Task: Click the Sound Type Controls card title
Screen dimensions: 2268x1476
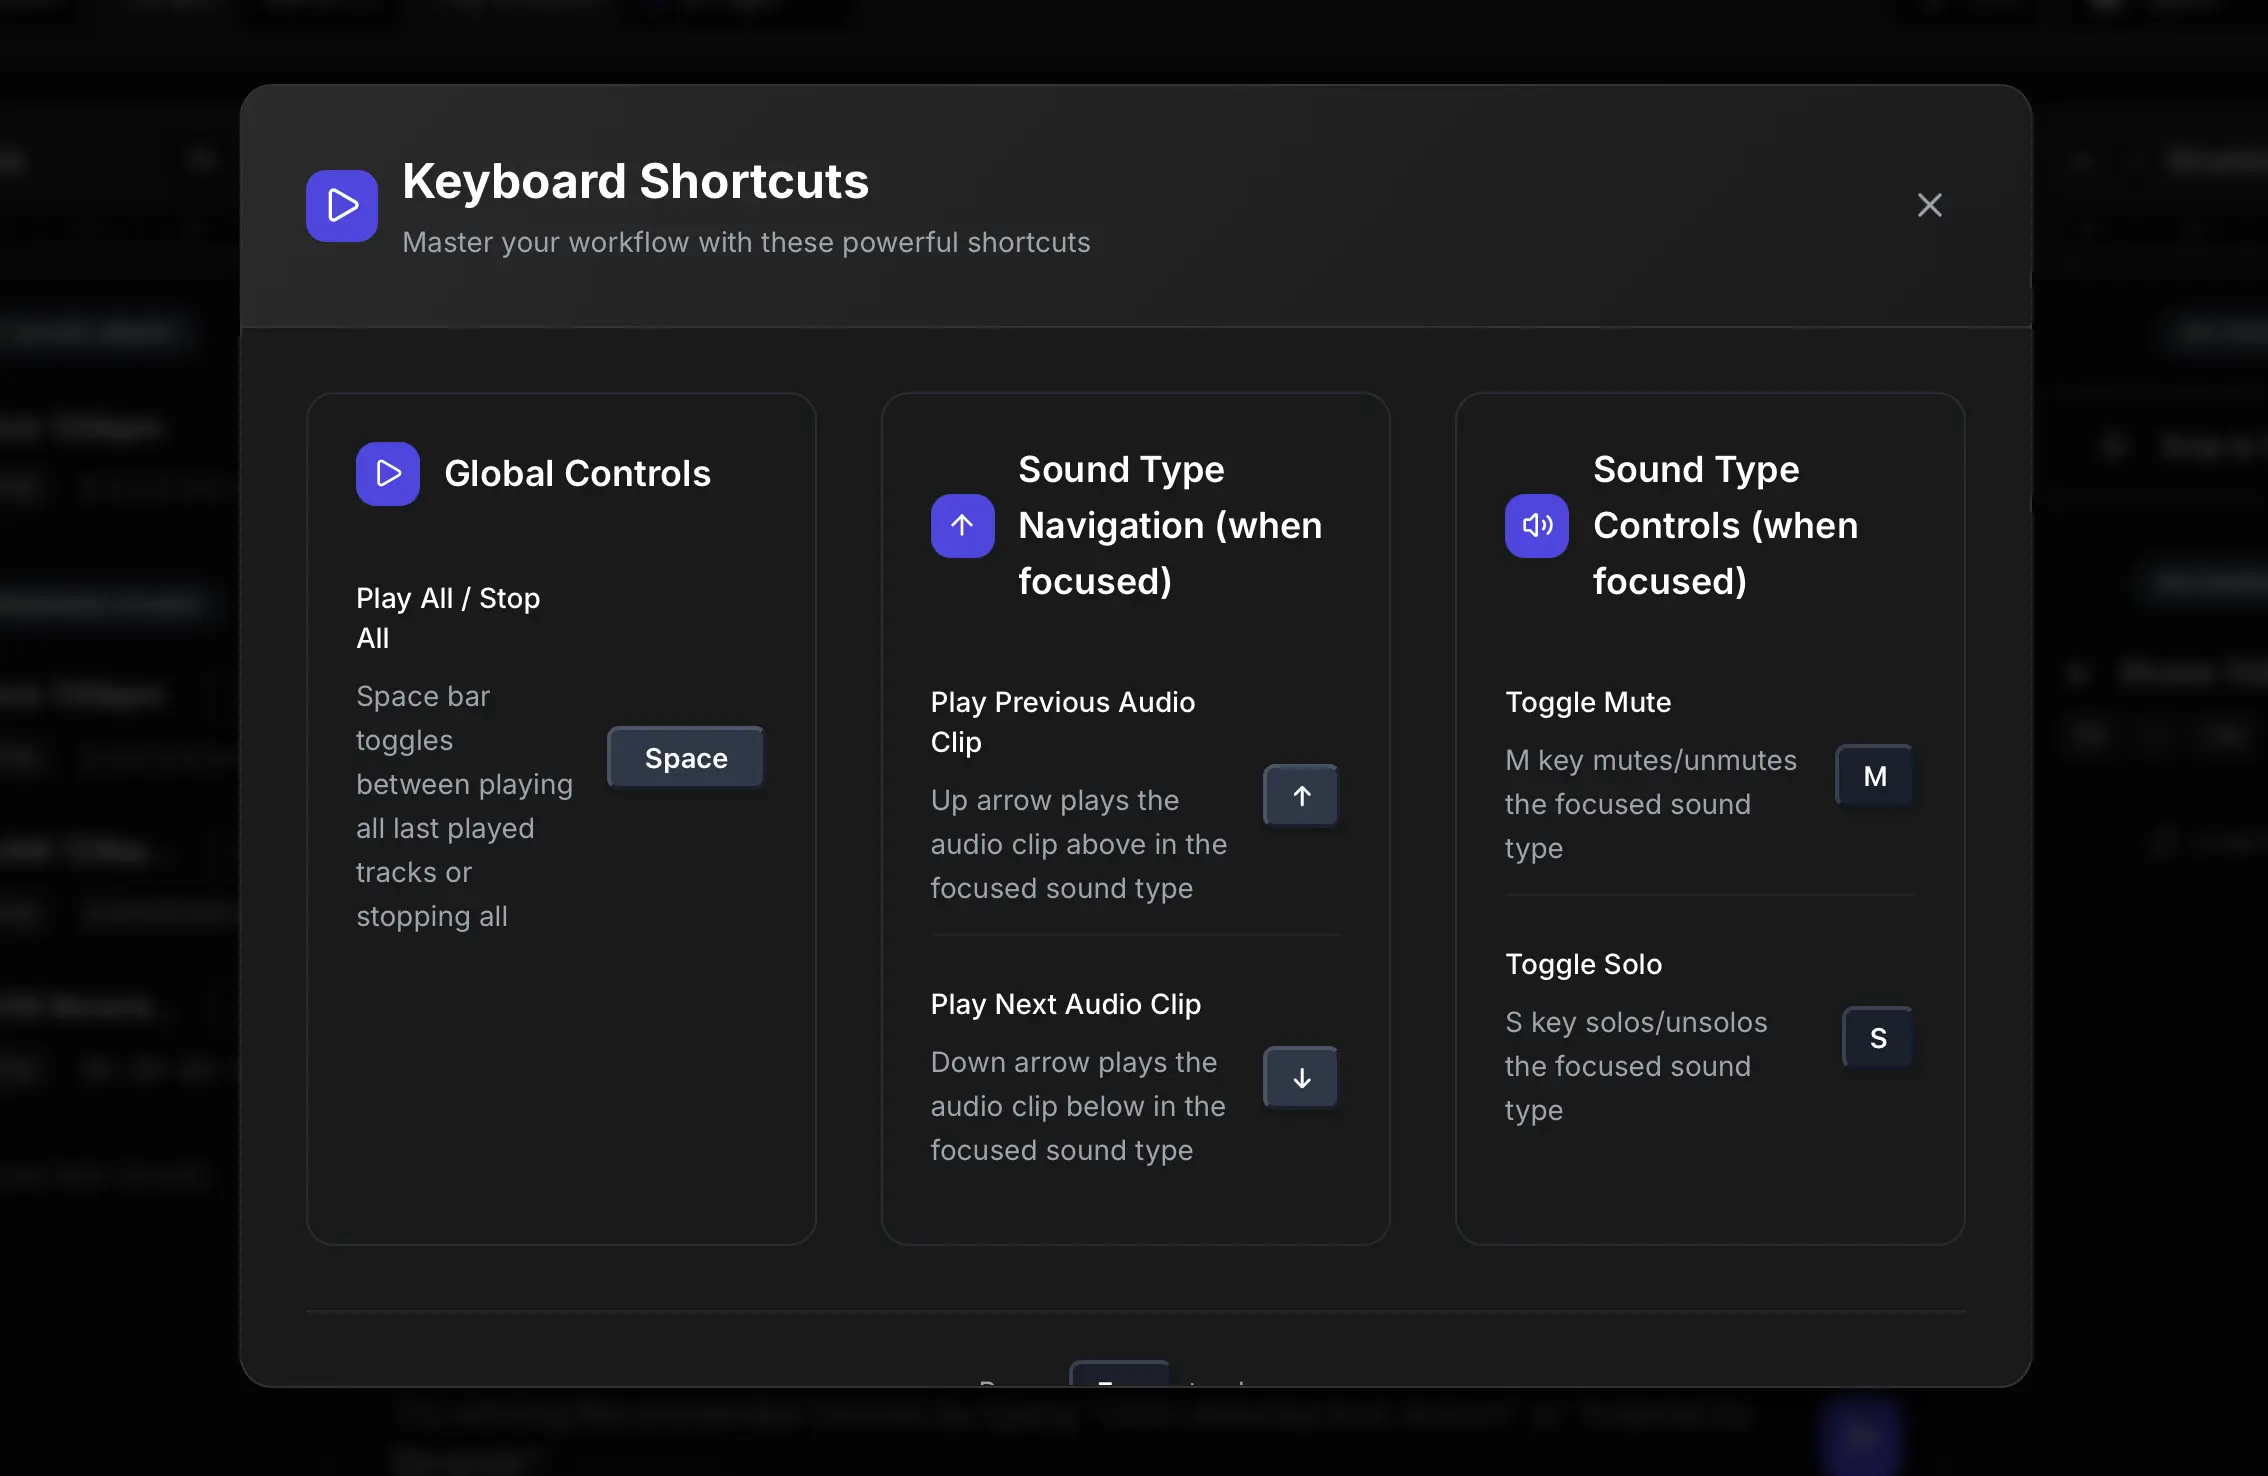Action: [1725, 525]
